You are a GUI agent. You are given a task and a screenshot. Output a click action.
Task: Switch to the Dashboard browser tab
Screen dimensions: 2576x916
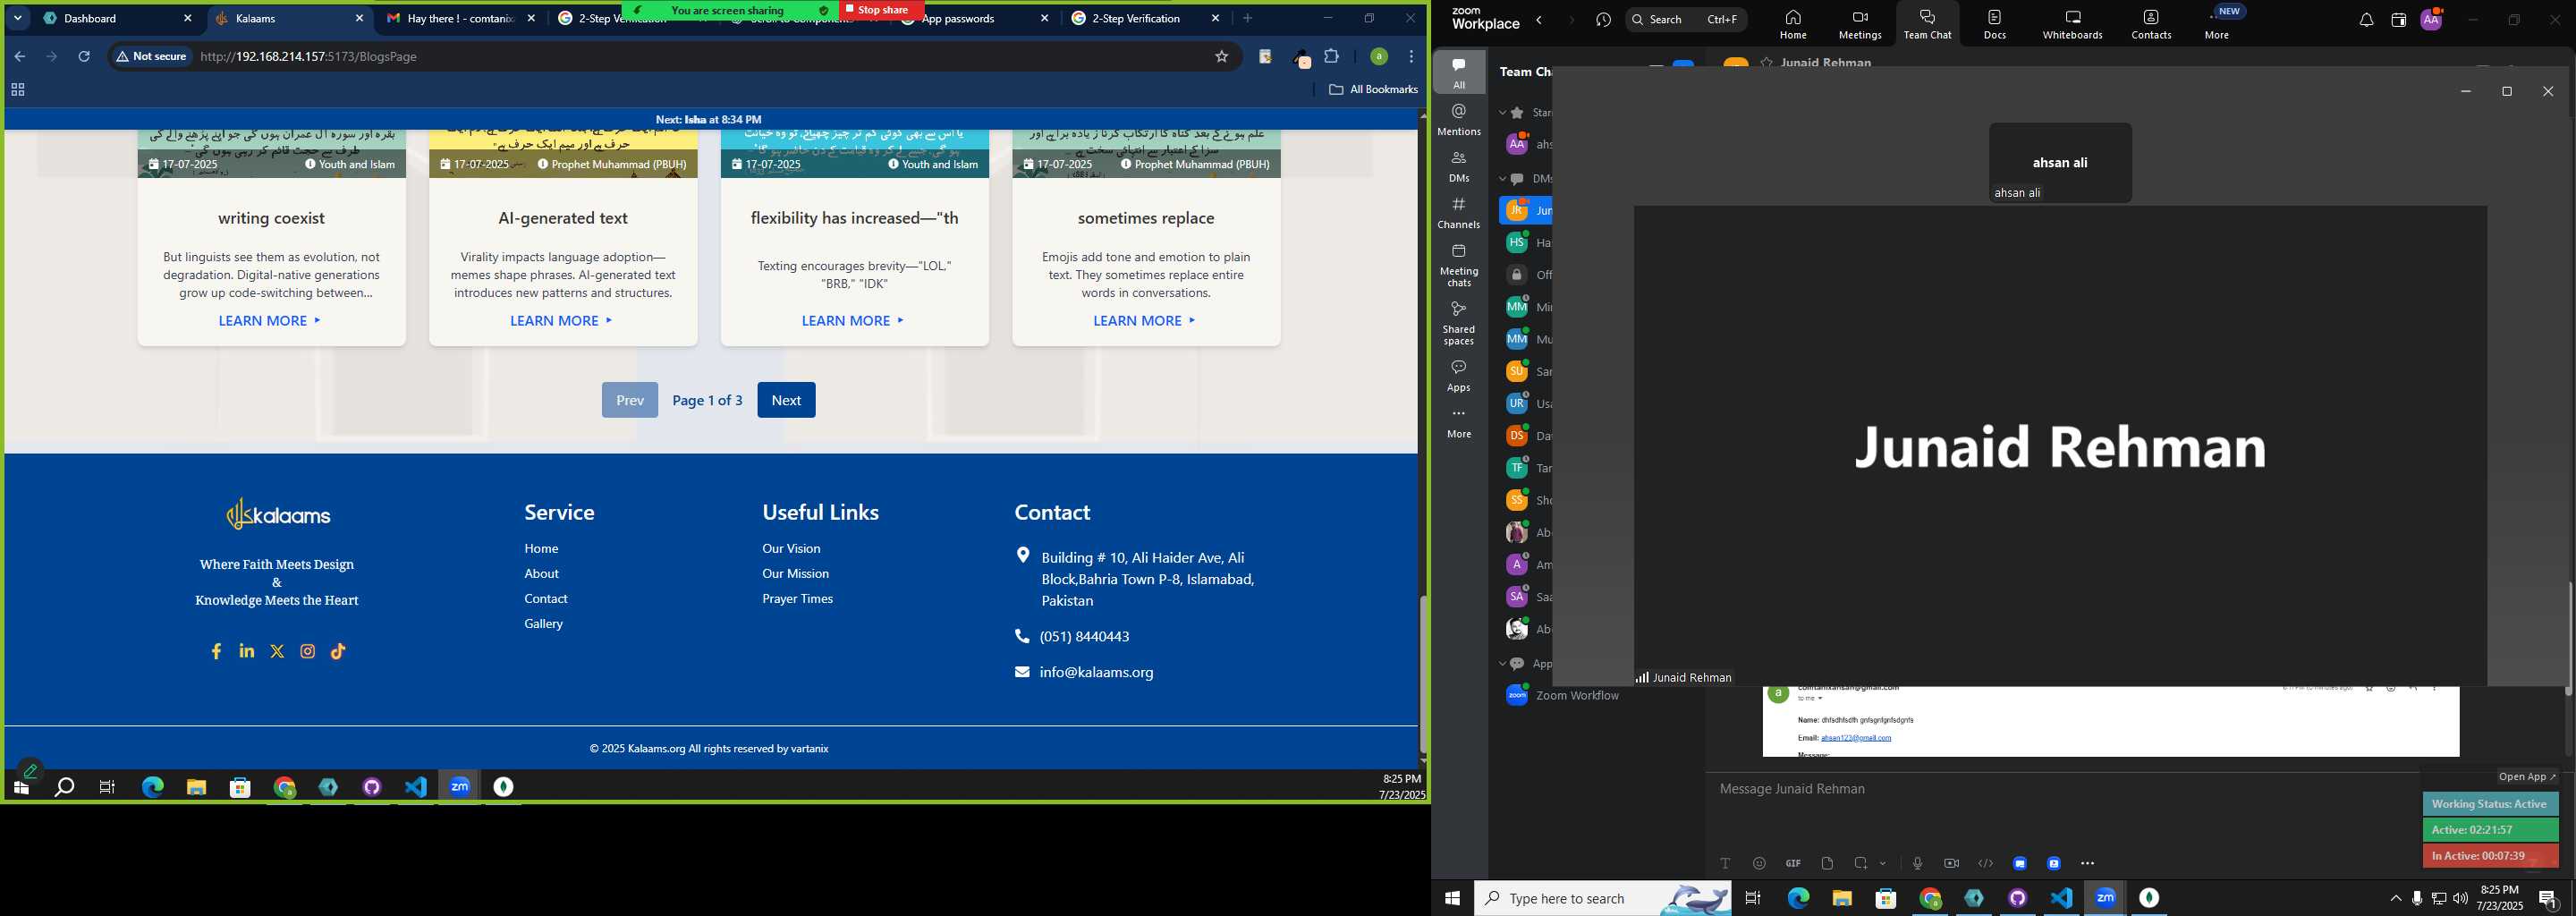[x=116, y=18]
